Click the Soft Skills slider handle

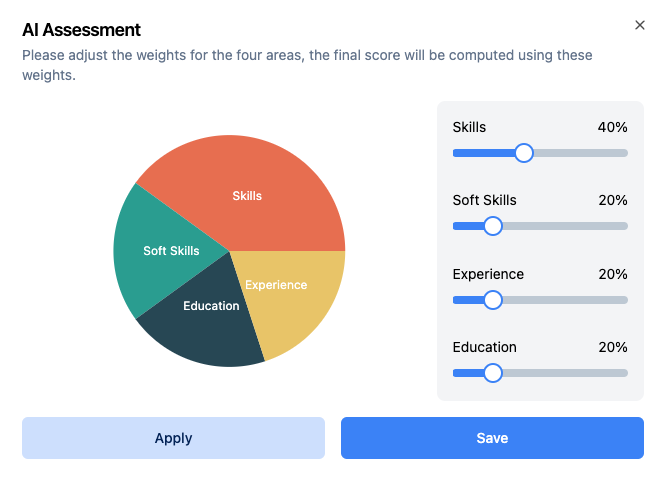[492, 226]
